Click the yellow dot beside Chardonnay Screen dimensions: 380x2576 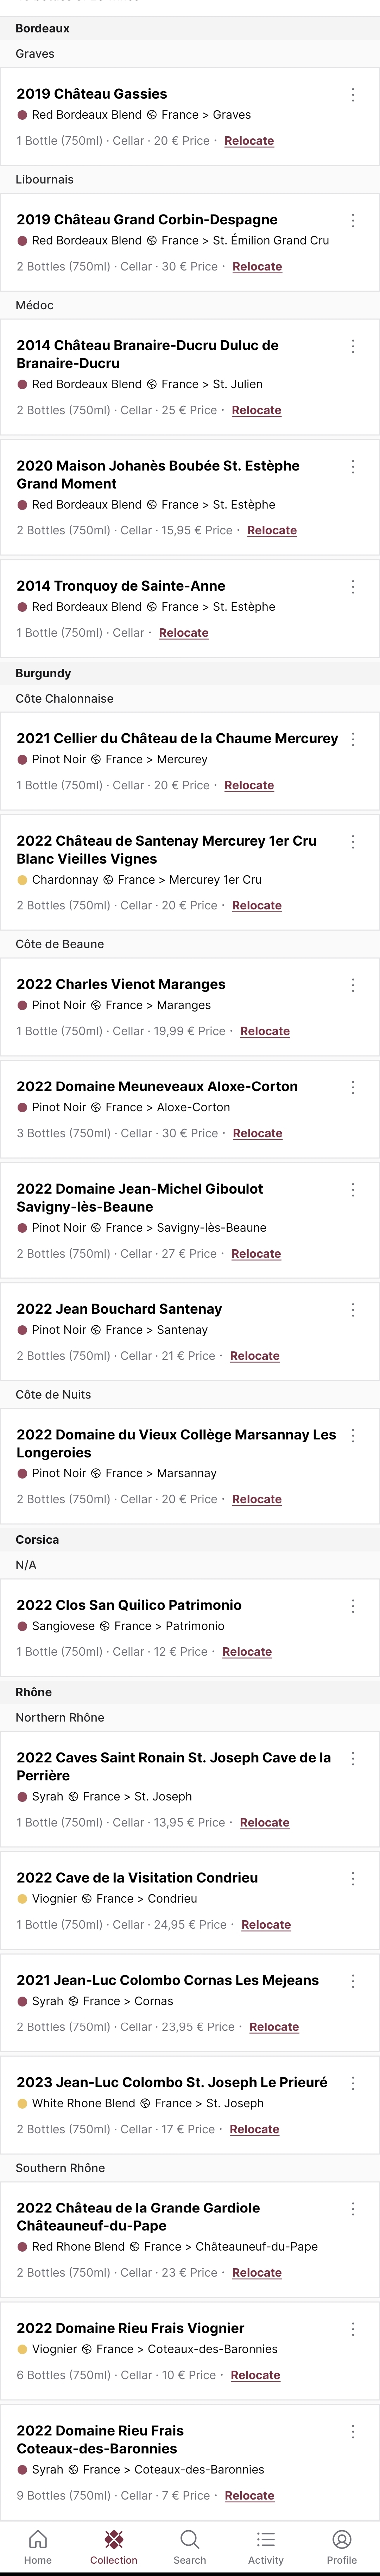(x=22, y=880)
